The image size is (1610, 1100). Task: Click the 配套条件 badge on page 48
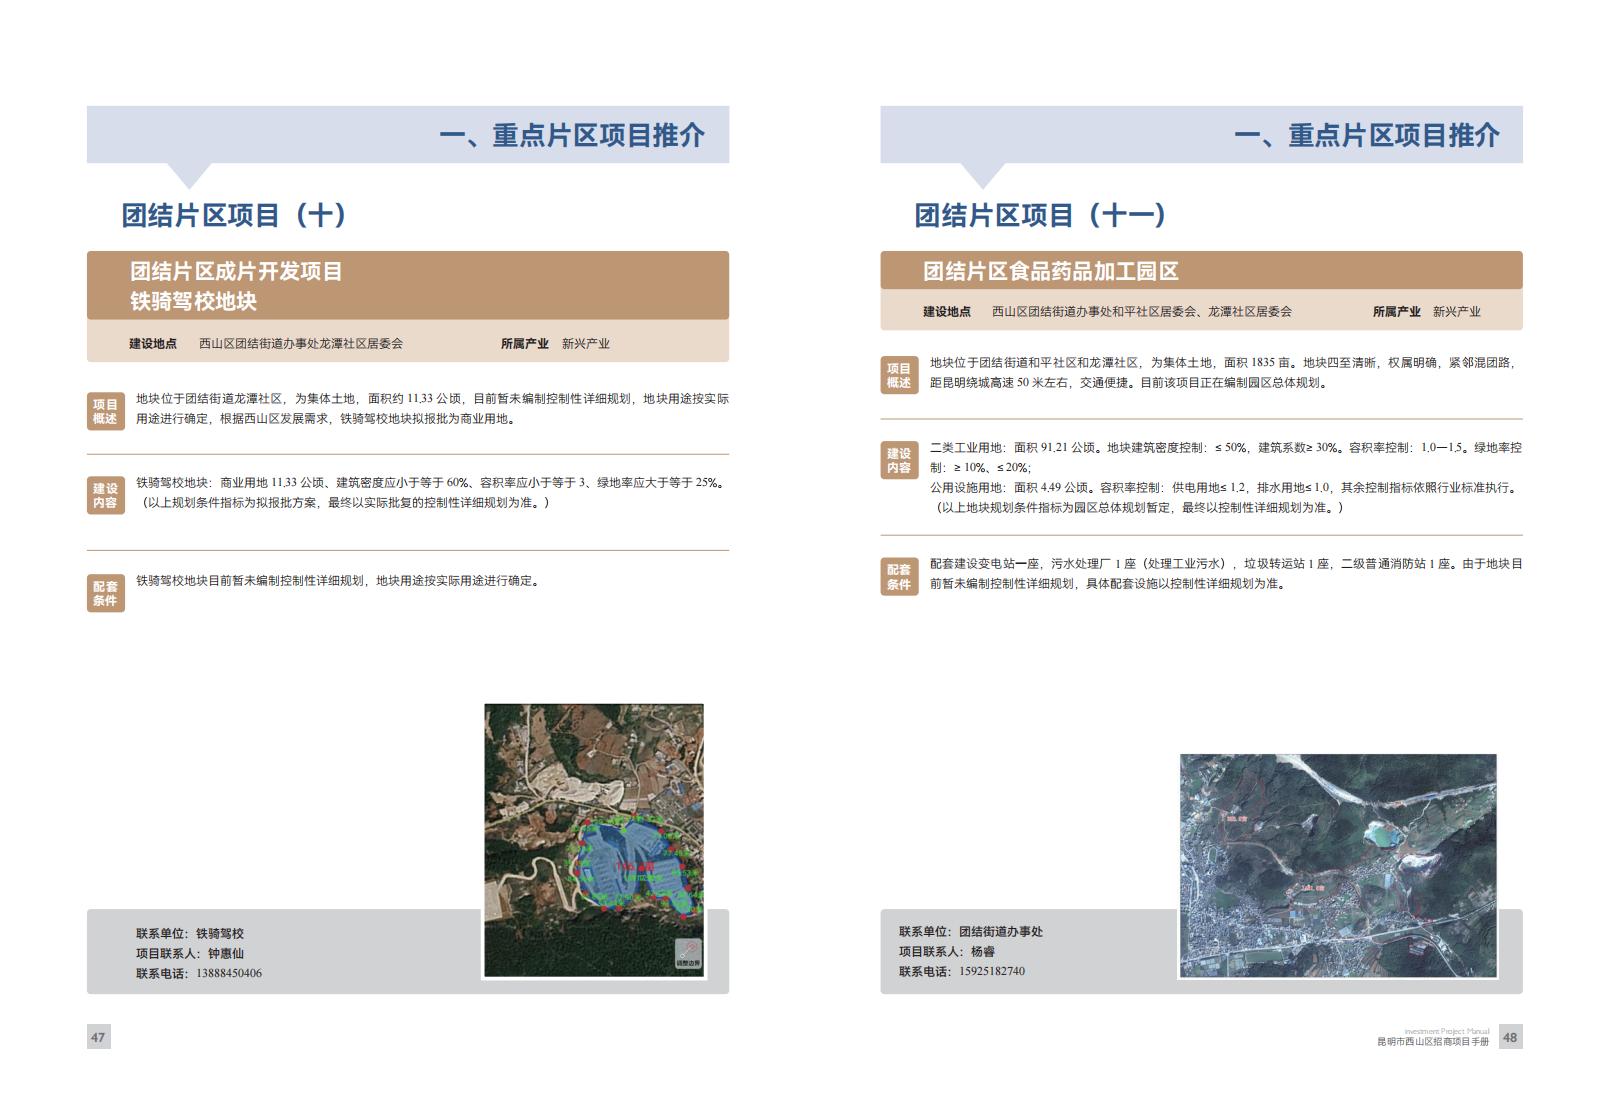point(899,576)
